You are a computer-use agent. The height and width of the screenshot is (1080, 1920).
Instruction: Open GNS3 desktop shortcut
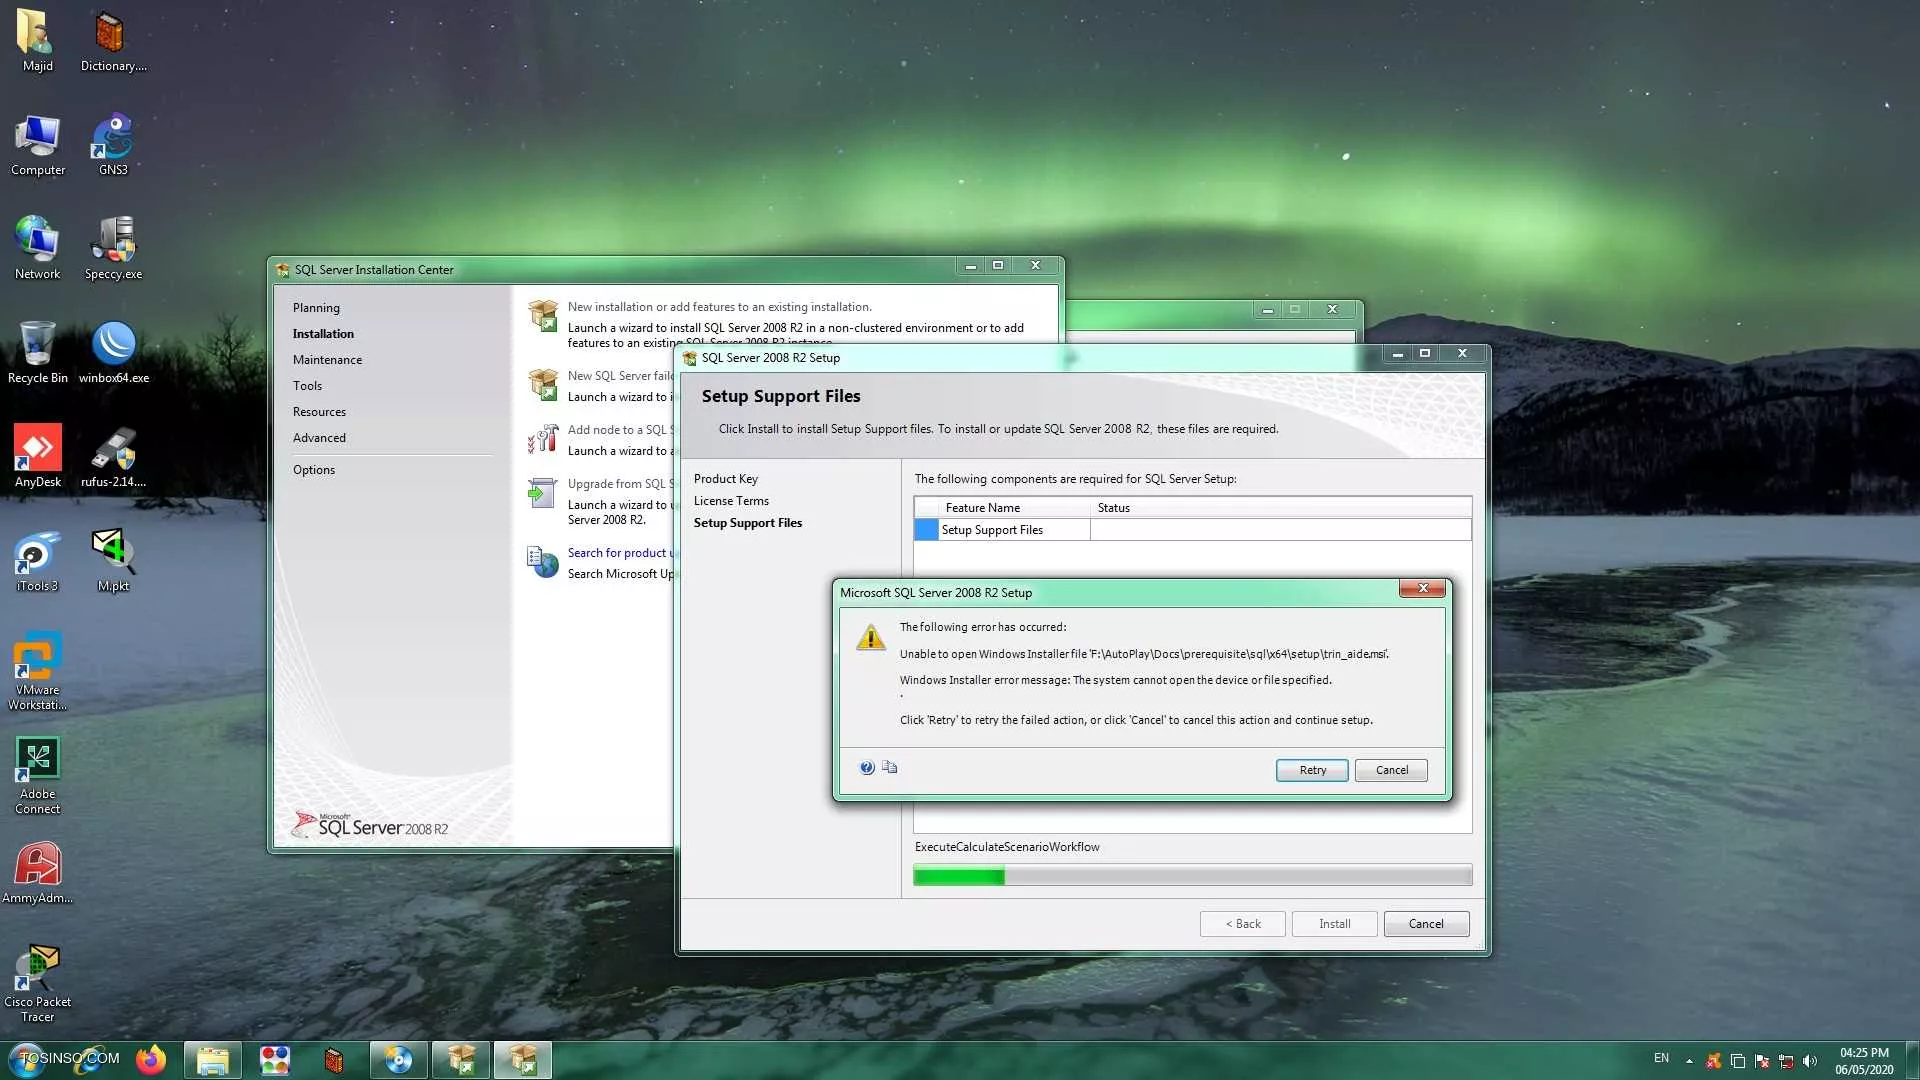(x=113, y=145)
